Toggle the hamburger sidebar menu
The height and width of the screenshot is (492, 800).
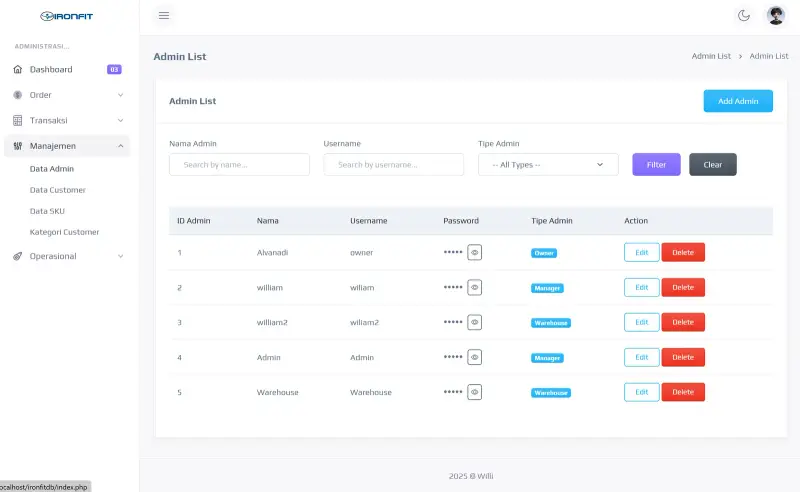tap(164, 15)
